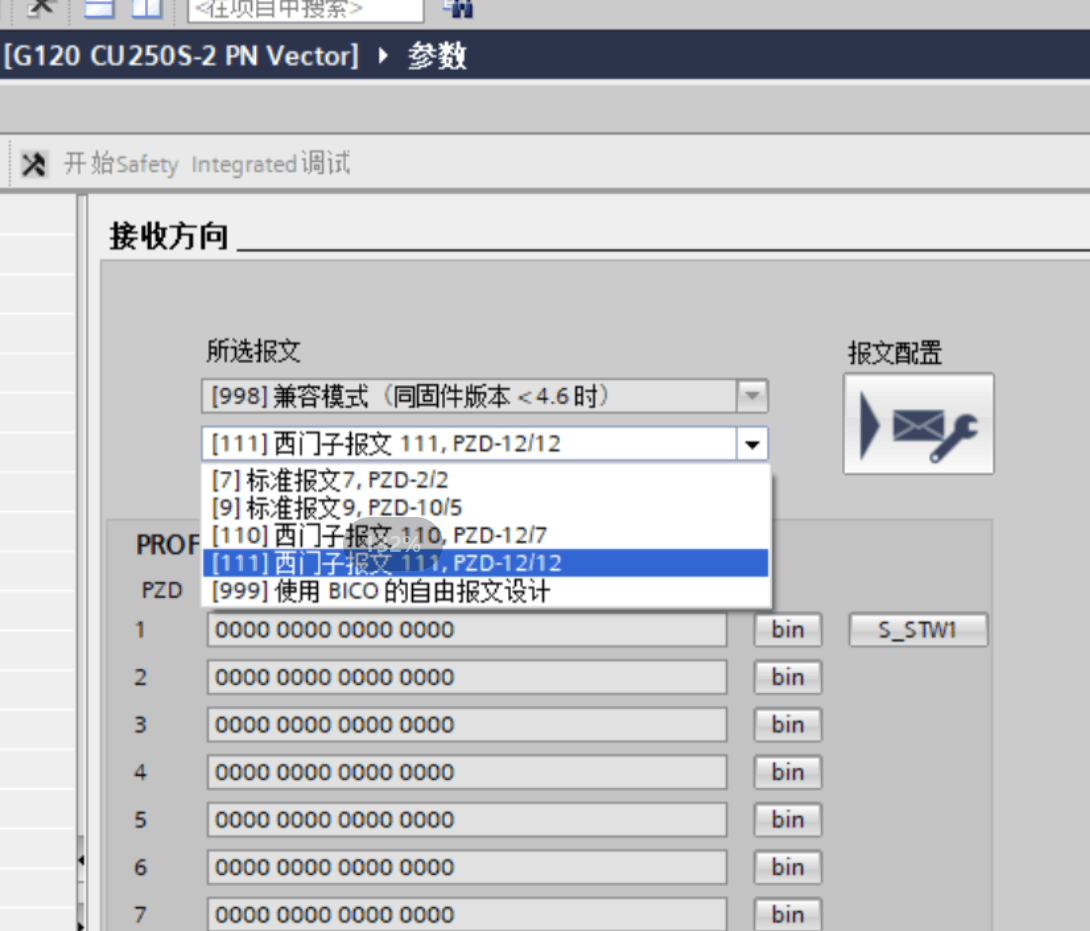Choose [110] 西门子报文 110, PZD-12/7
Image resolution: width=1090 pixels, height=931 pixels.
[x=486, y=535]
